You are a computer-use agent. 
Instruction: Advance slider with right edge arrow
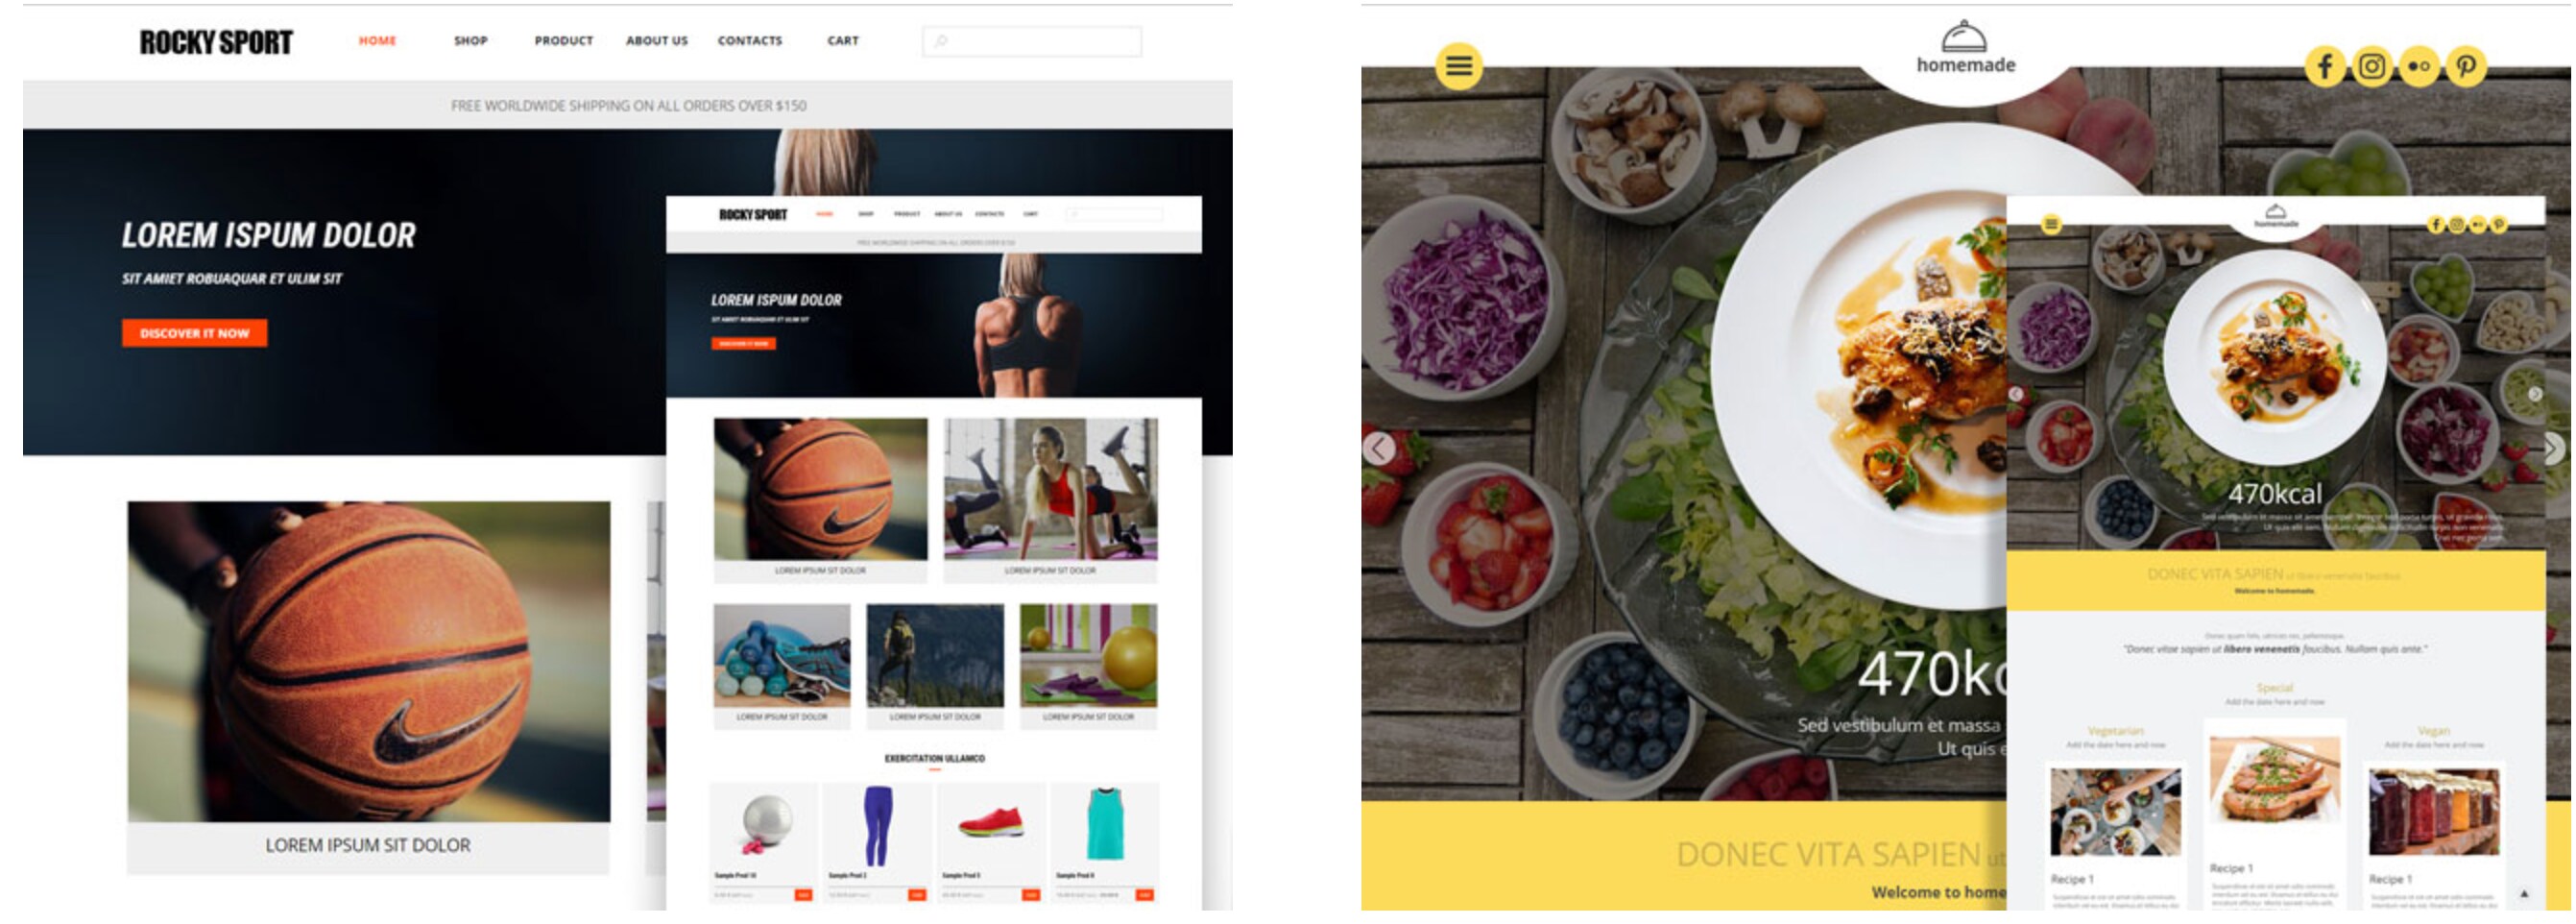pos(2557,448)
